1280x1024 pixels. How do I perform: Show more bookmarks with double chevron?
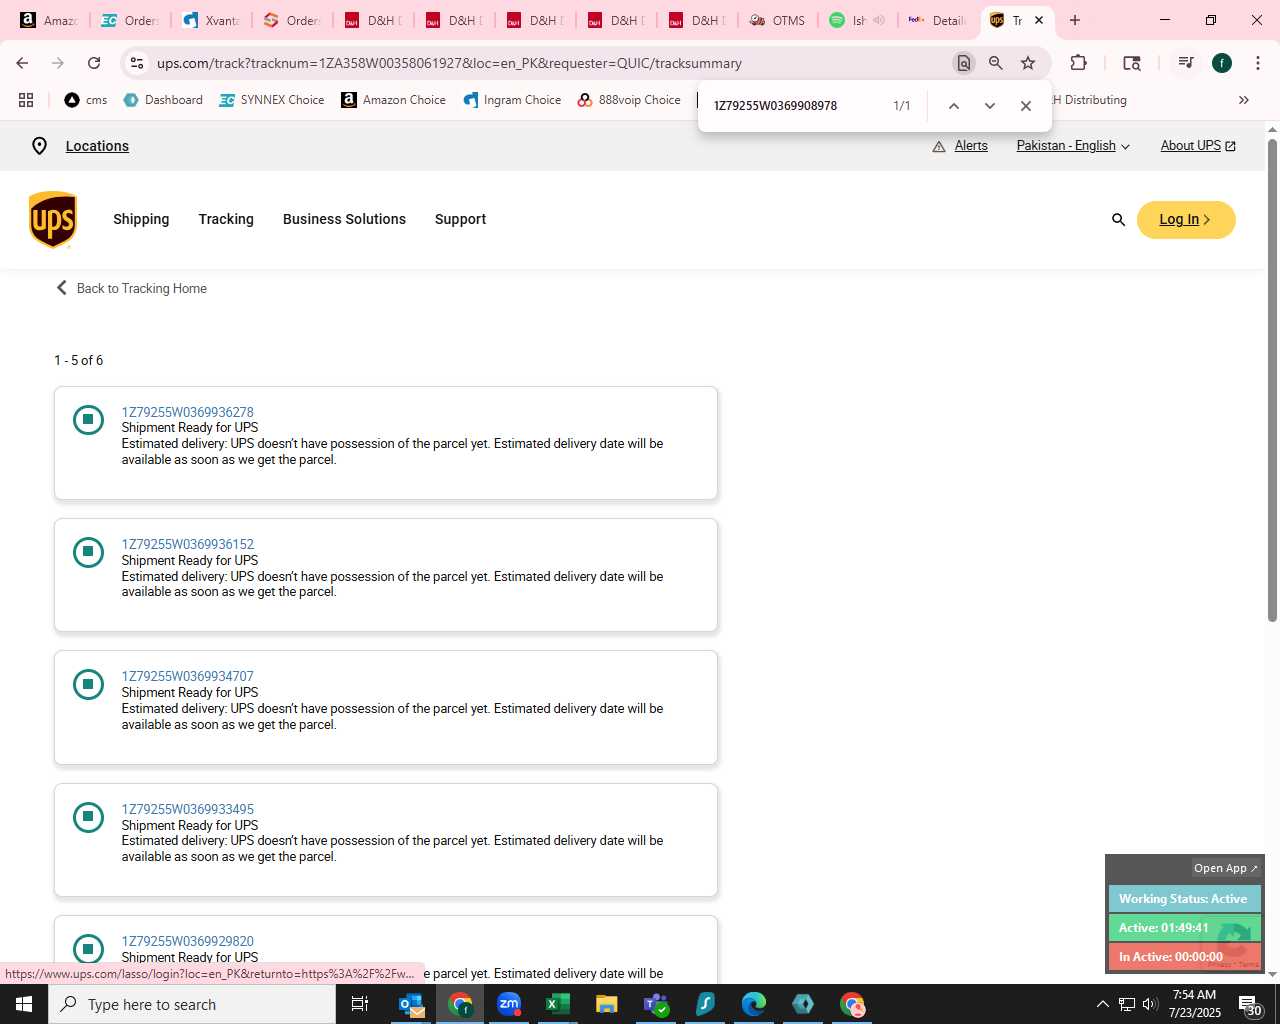[1244, 100]
